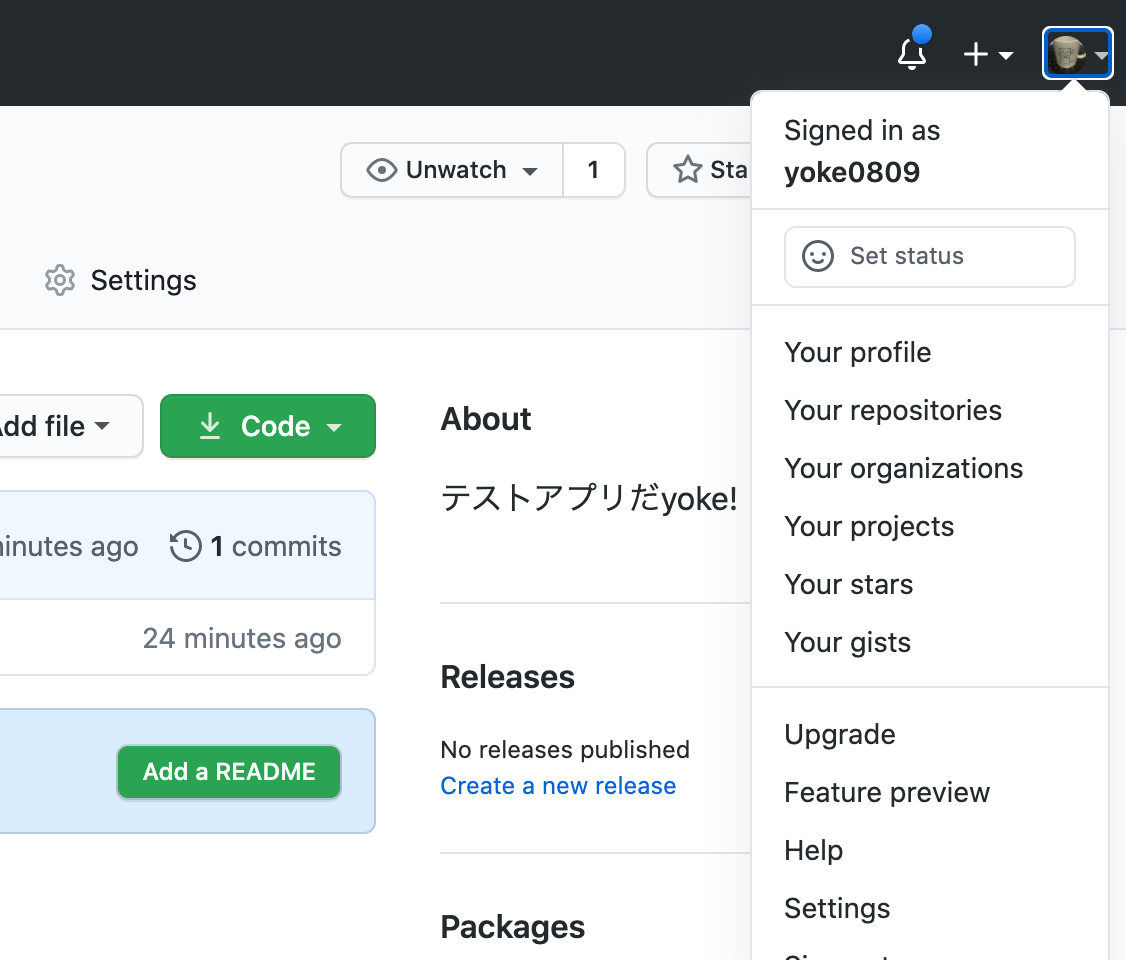
Task: Click the Packages heading
Action: tap(513, 927)
